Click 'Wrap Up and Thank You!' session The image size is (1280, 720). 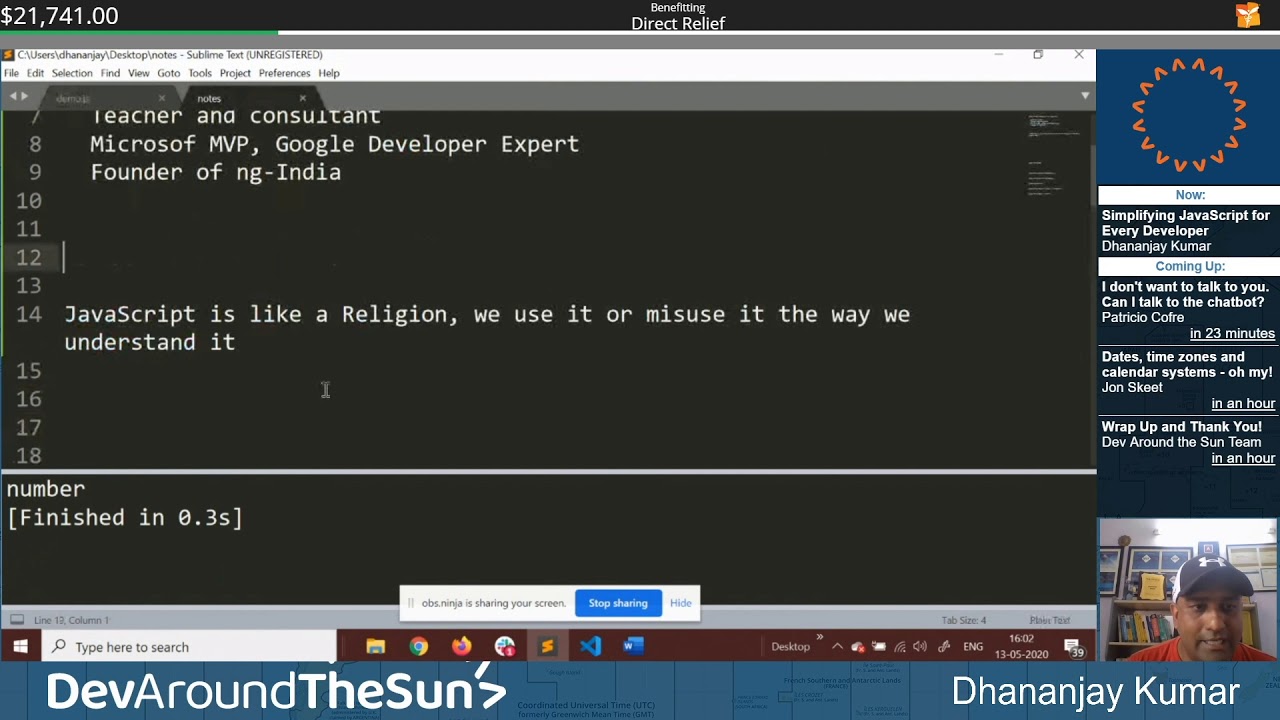[1182, 427]
